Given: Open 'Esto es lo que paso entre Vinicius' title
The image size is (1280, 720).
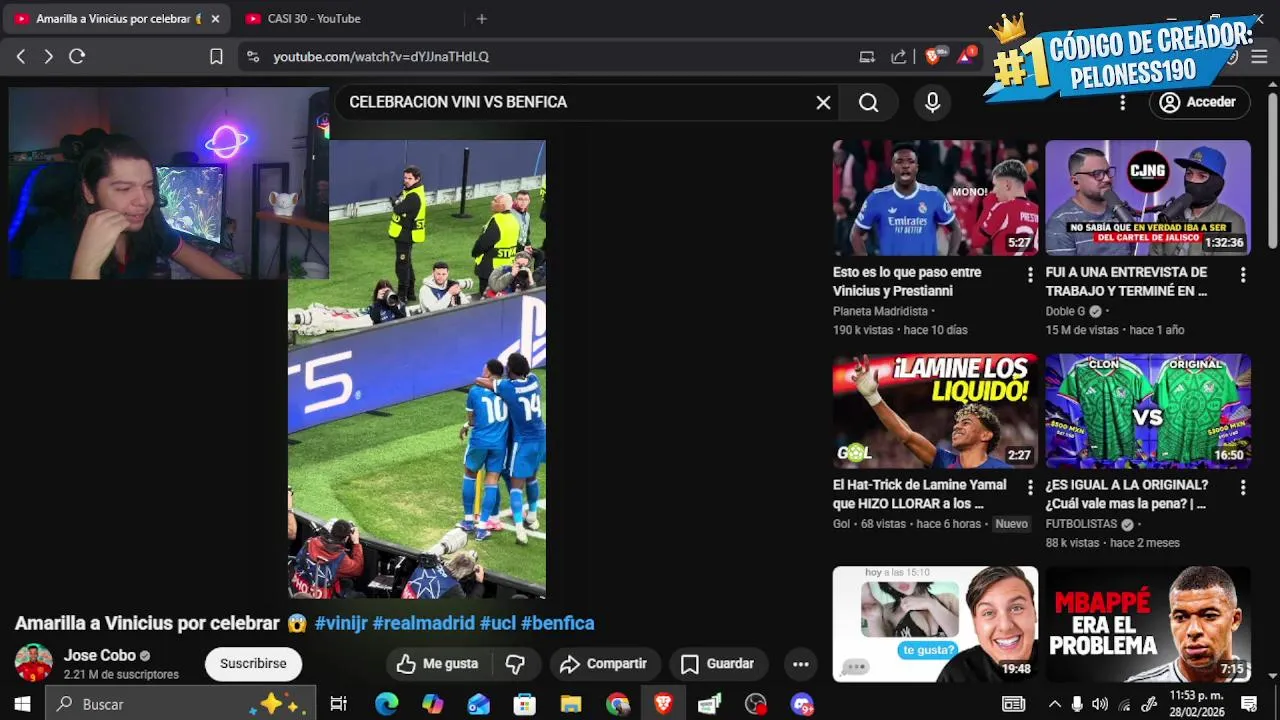Looking at the screenshot, I should click(907, 281).
